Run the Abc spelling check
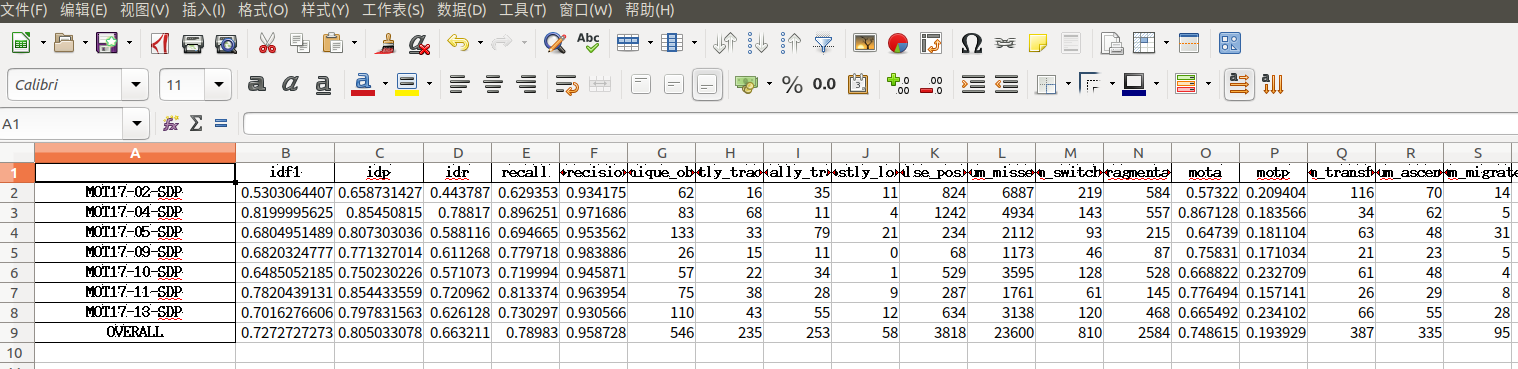This screenshot has height=369, width=1518. [588, 43]
